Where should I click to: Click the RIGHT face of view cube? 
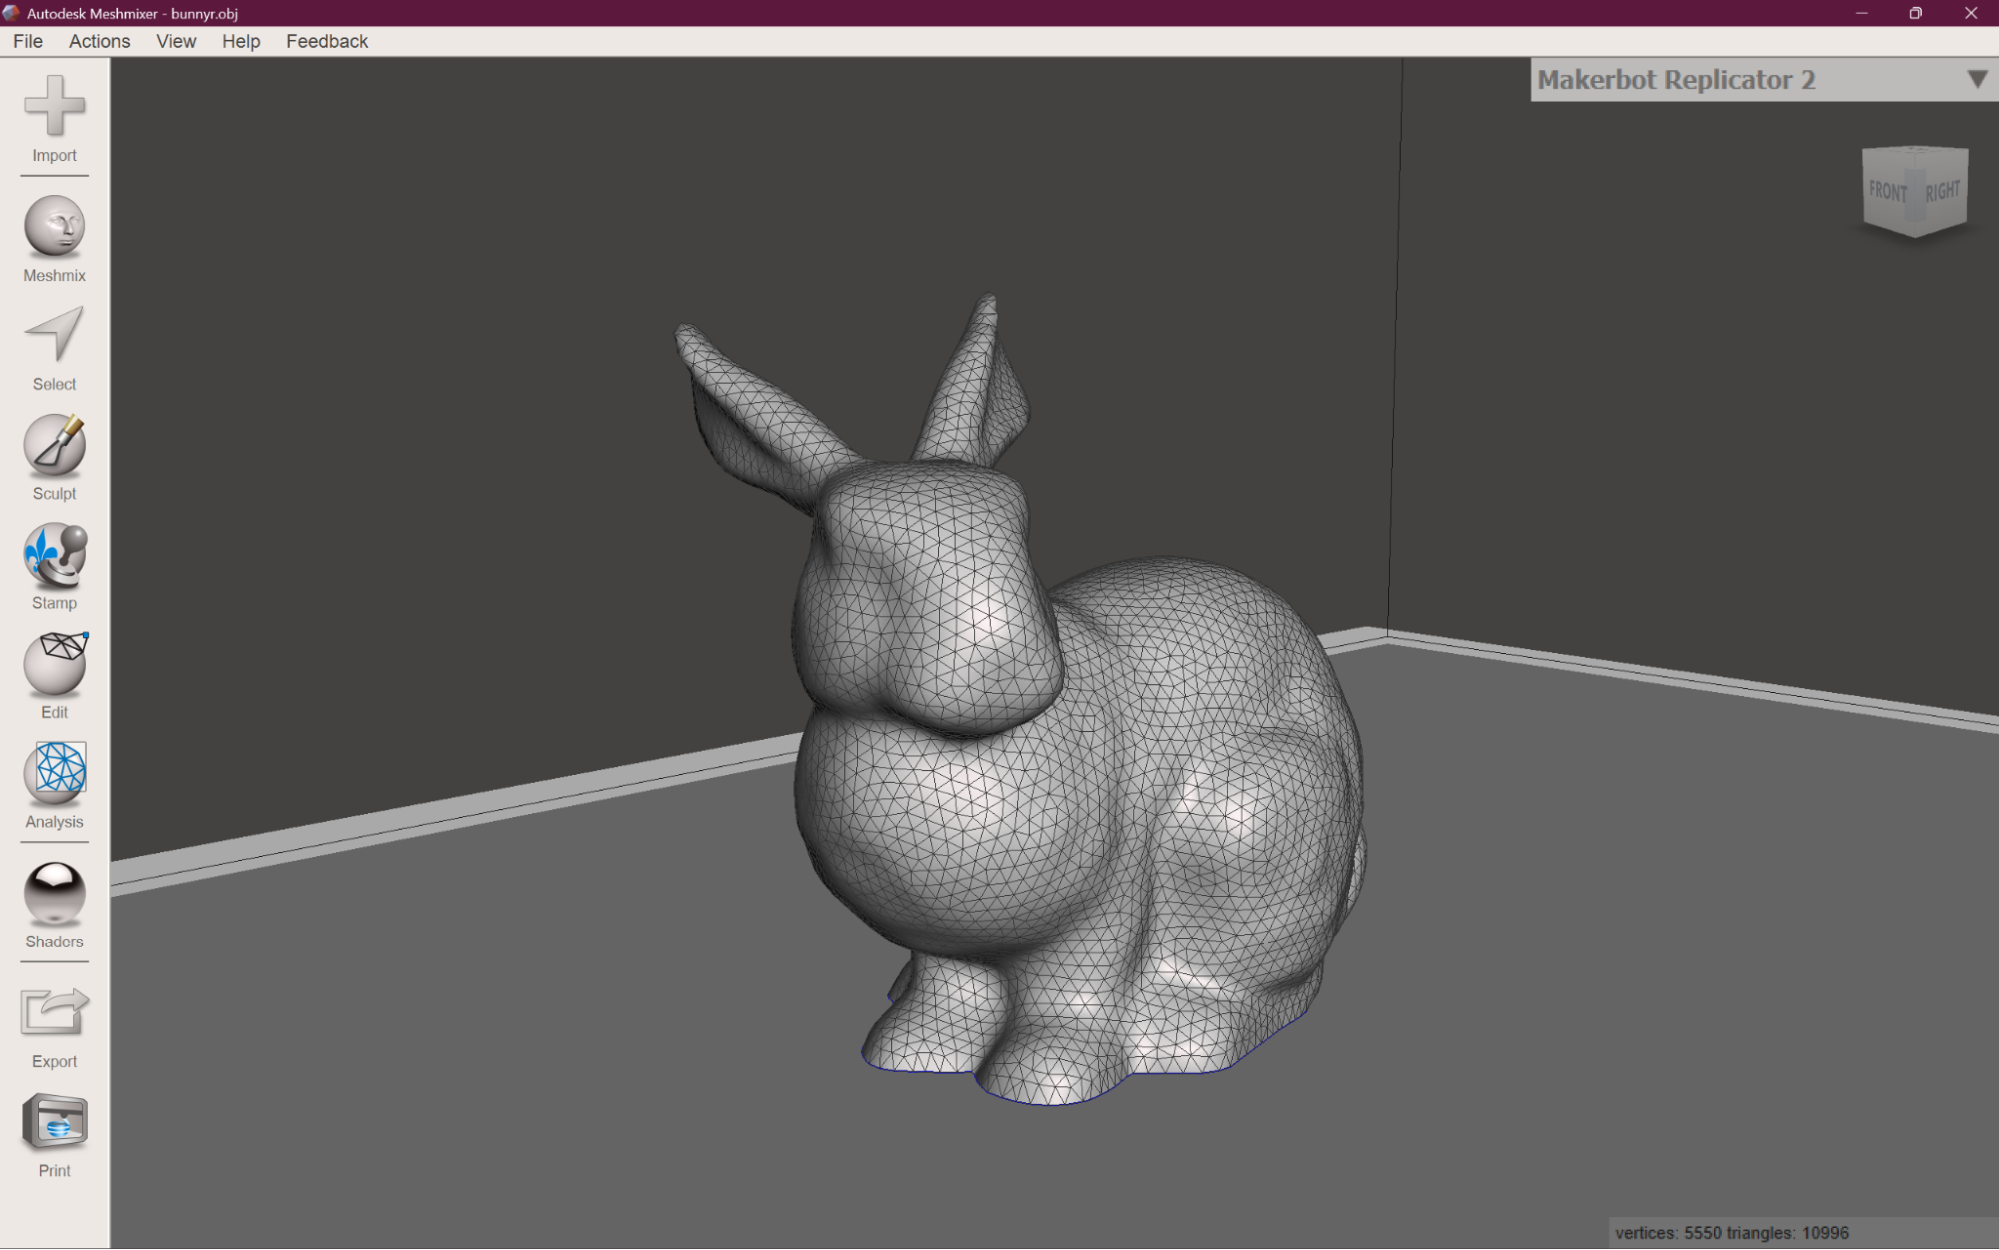[x=1942, y=190]
